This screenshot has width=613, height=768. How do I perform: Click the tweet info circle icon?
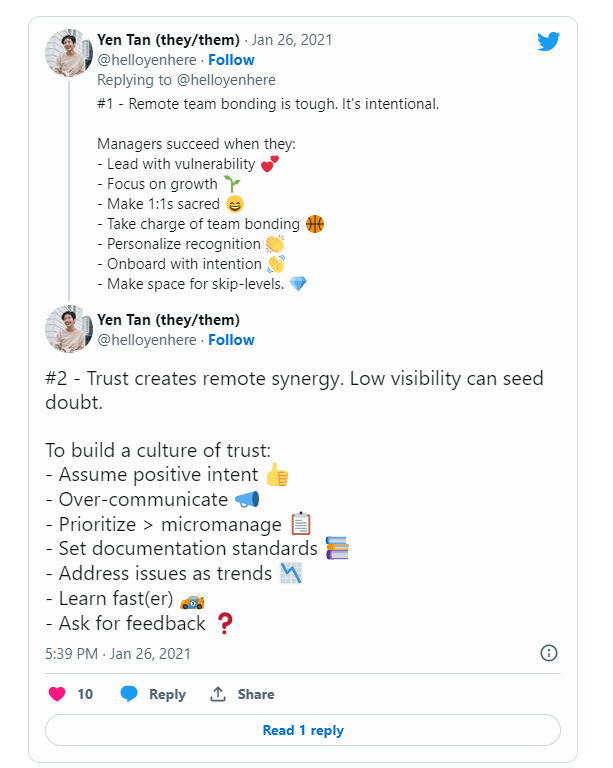(548, 653)
